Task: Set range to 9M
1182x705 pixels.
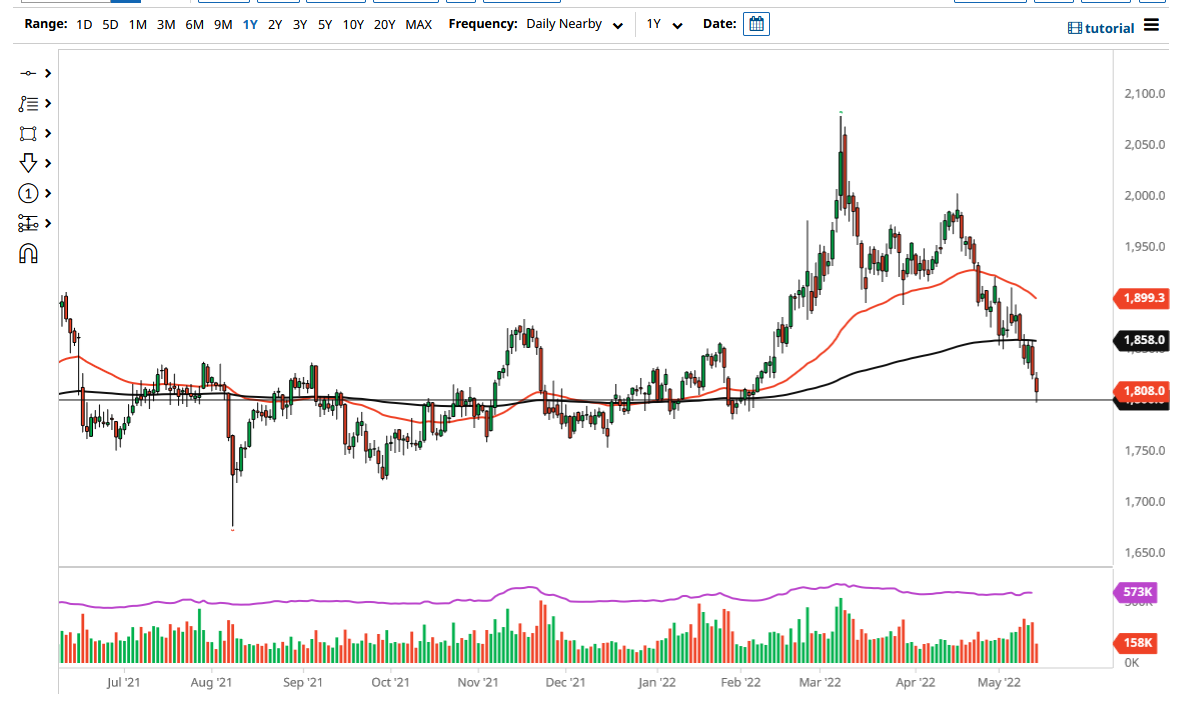Action: click(x=222, y=25)
